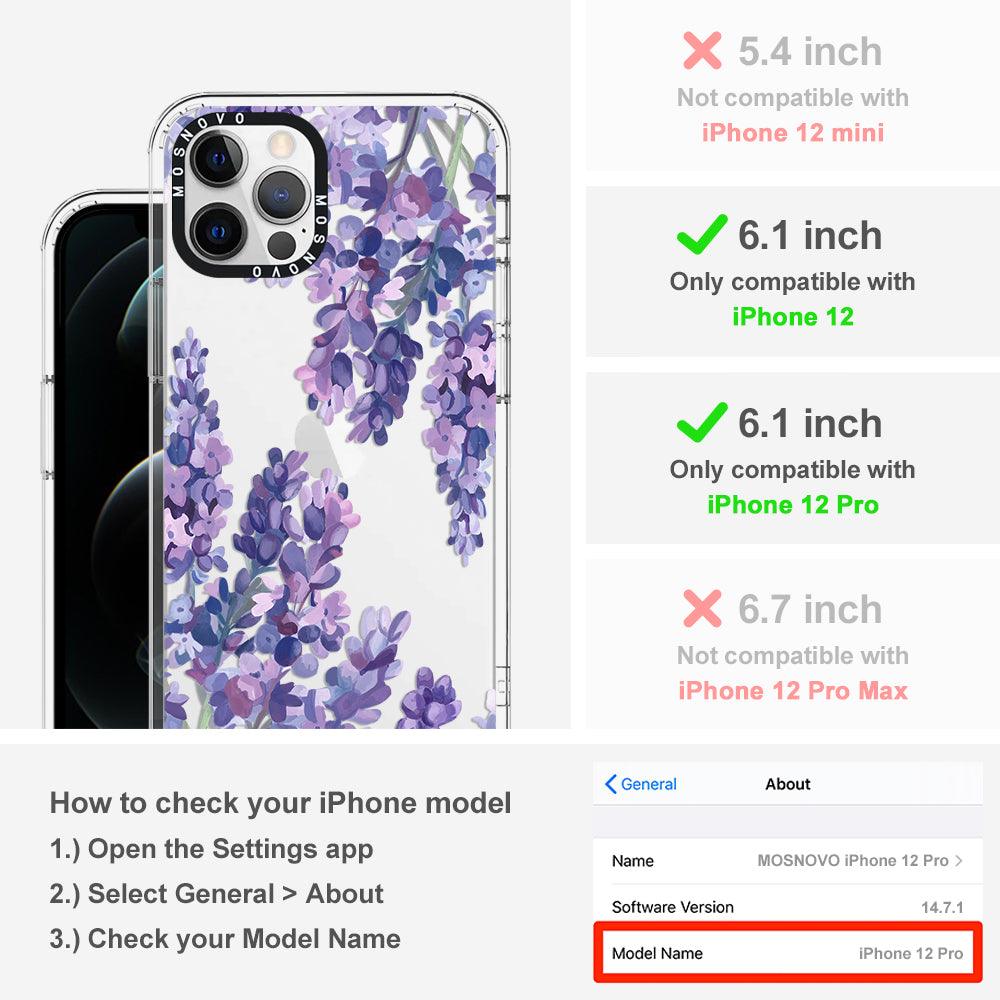Select the Software Version 14.7.1 row

pyautogui.click(x=788, y=906)
